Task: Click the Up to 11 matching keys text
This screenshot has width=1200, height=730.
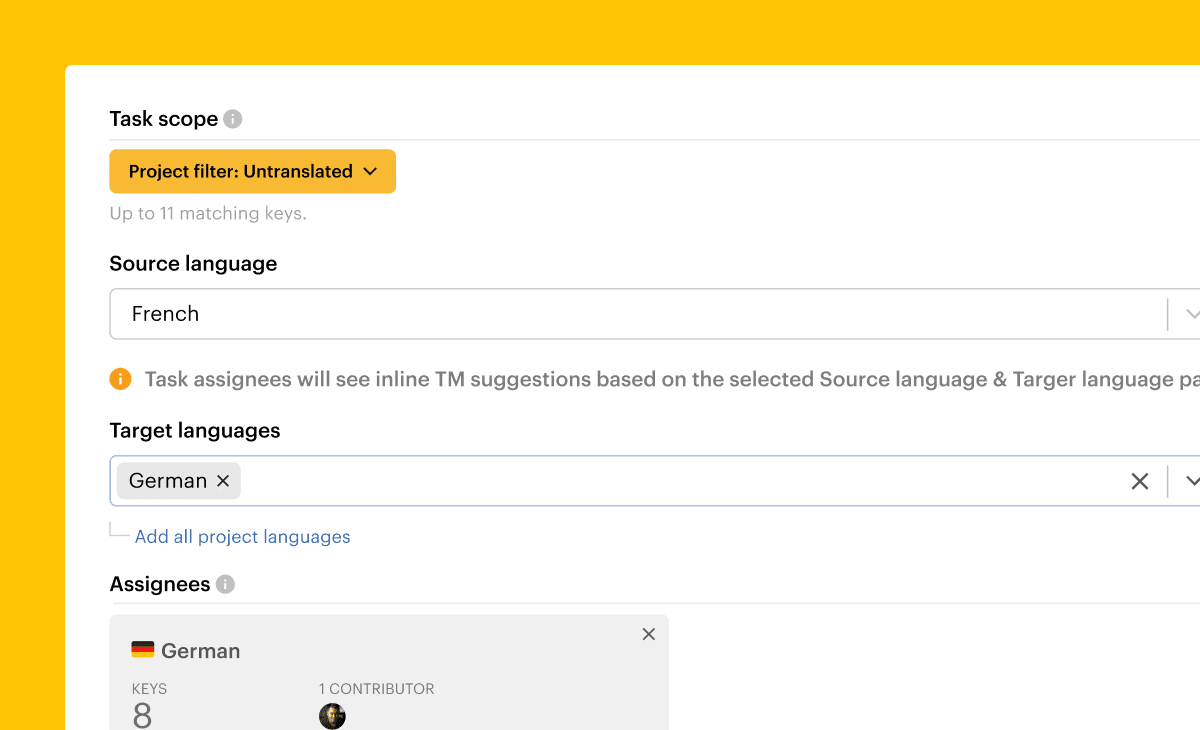Action: pyautogui.click(x=208, y=213)
